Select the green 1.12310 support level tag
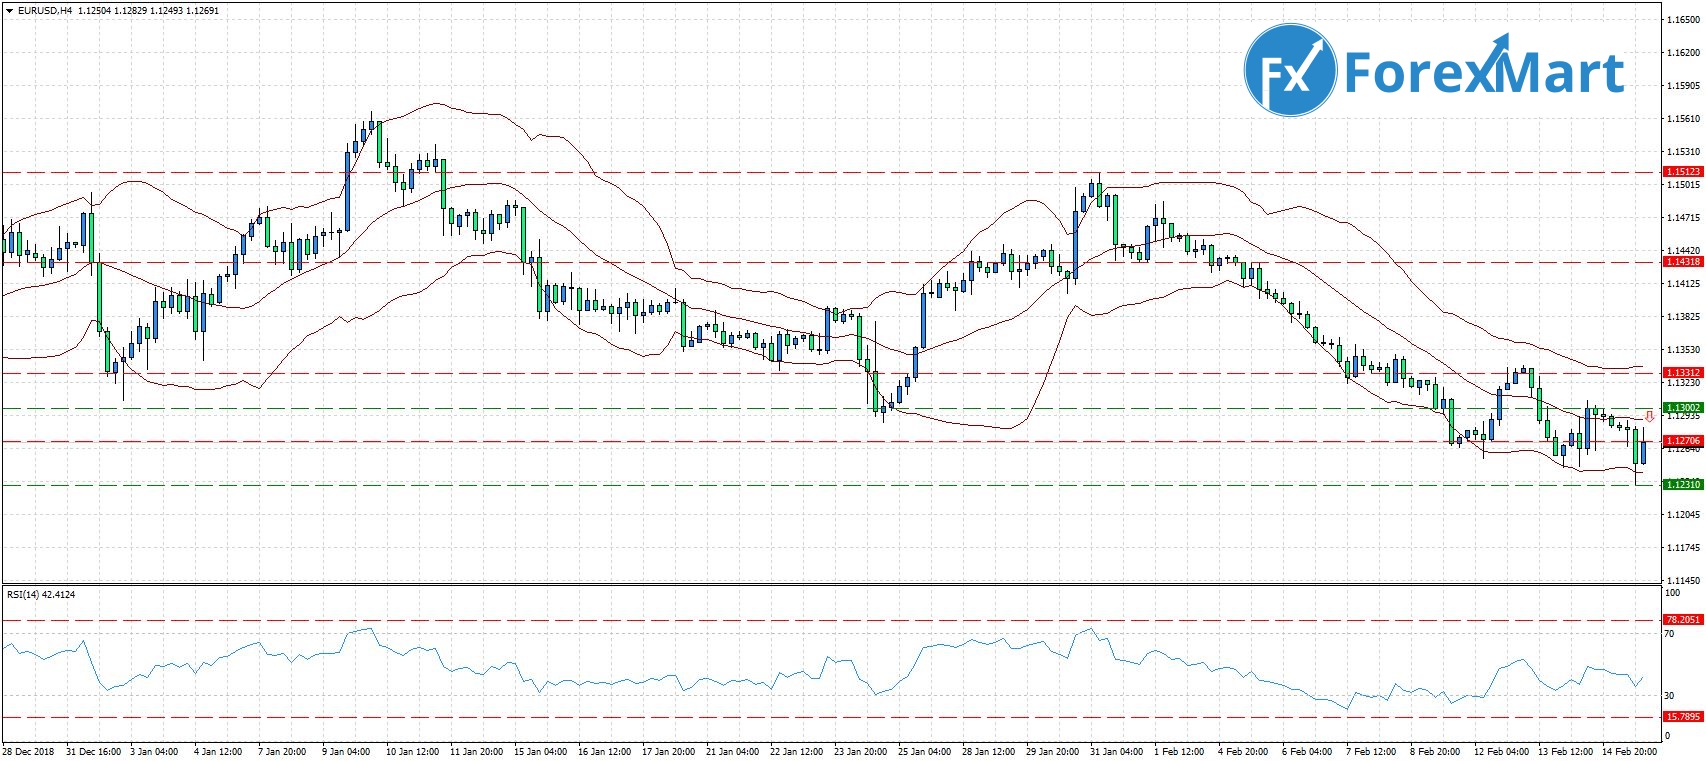1706x761 pixels. (1683, 485)
